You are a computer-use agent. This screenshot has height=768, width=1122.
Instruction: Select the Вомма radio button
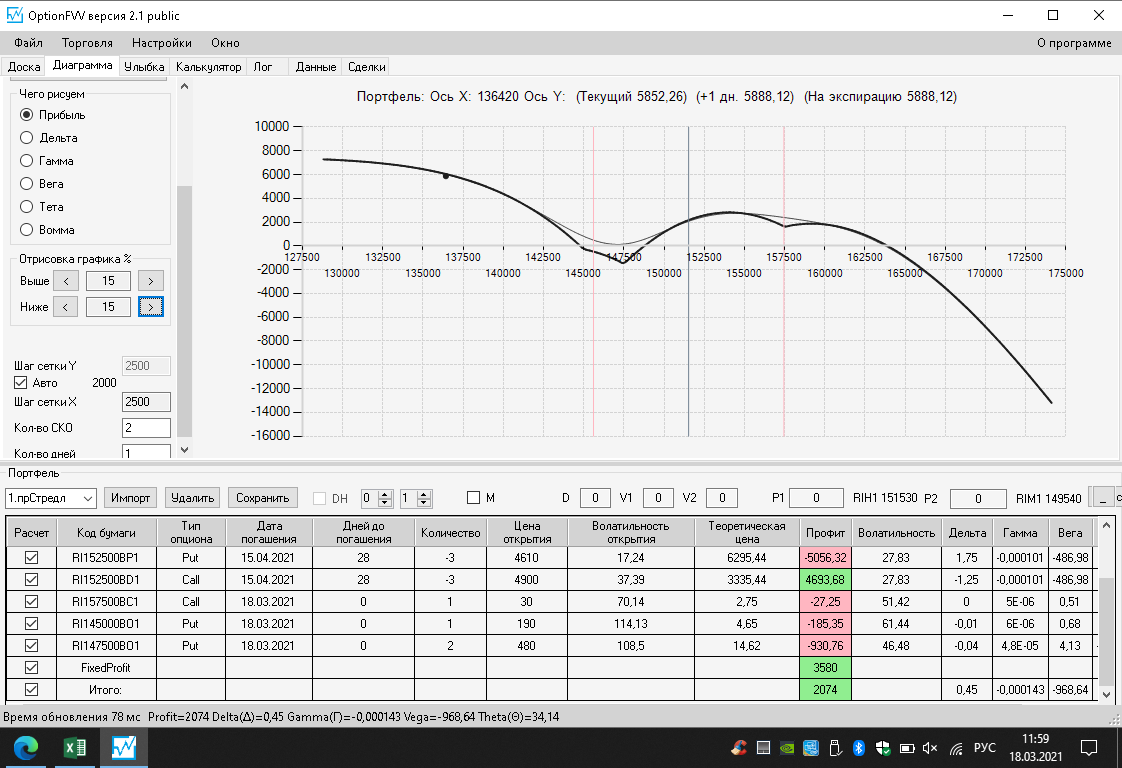26,229
